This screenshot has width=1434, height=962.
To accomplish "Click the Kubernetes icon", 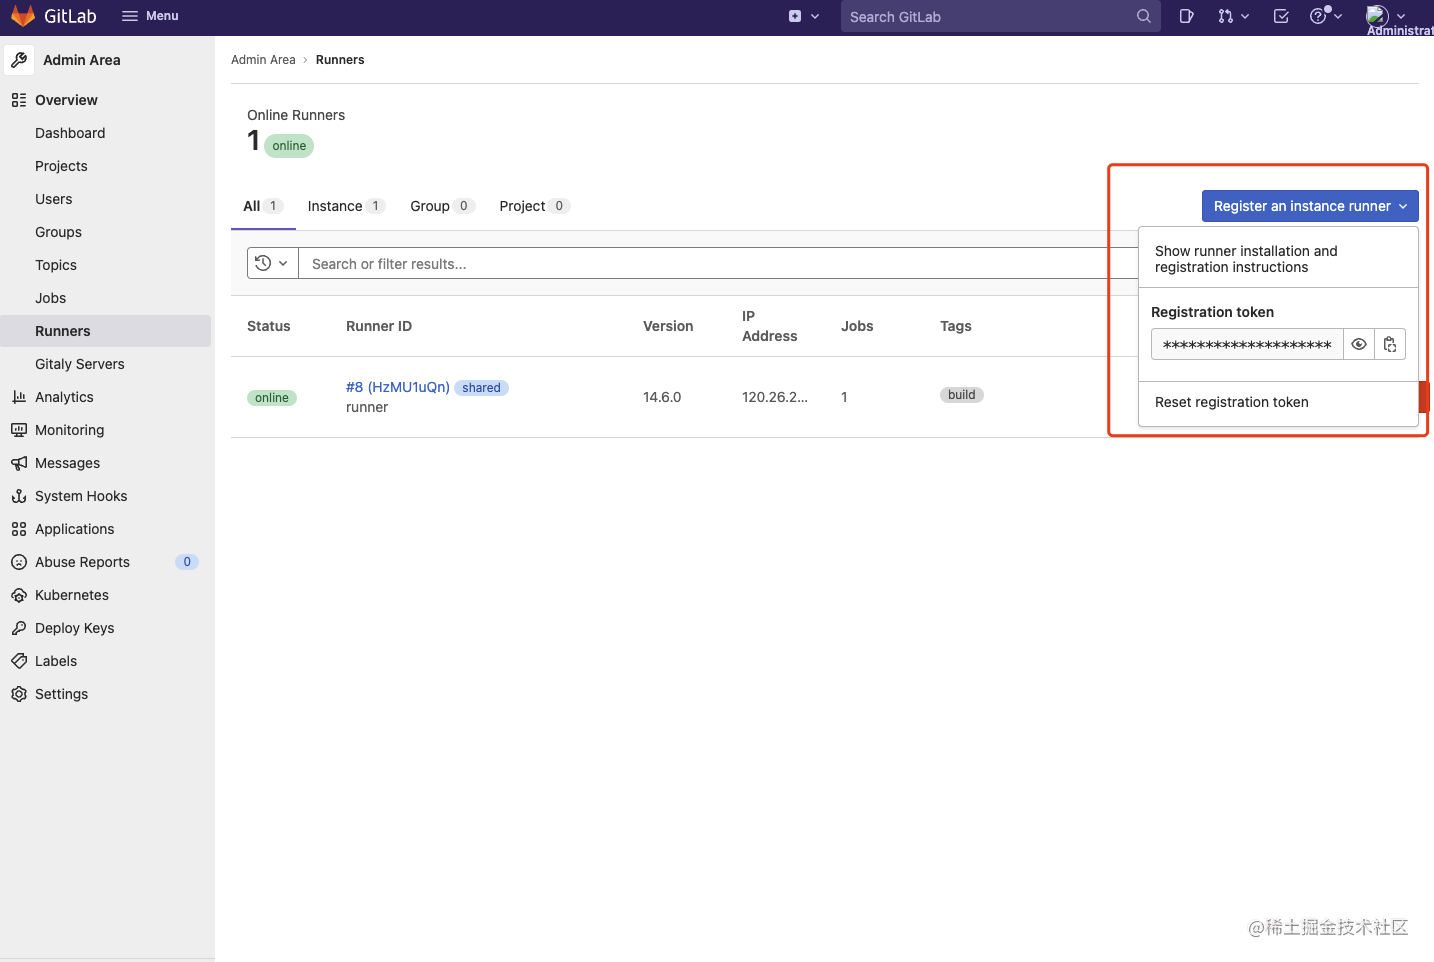I will [x=19, y=595].
